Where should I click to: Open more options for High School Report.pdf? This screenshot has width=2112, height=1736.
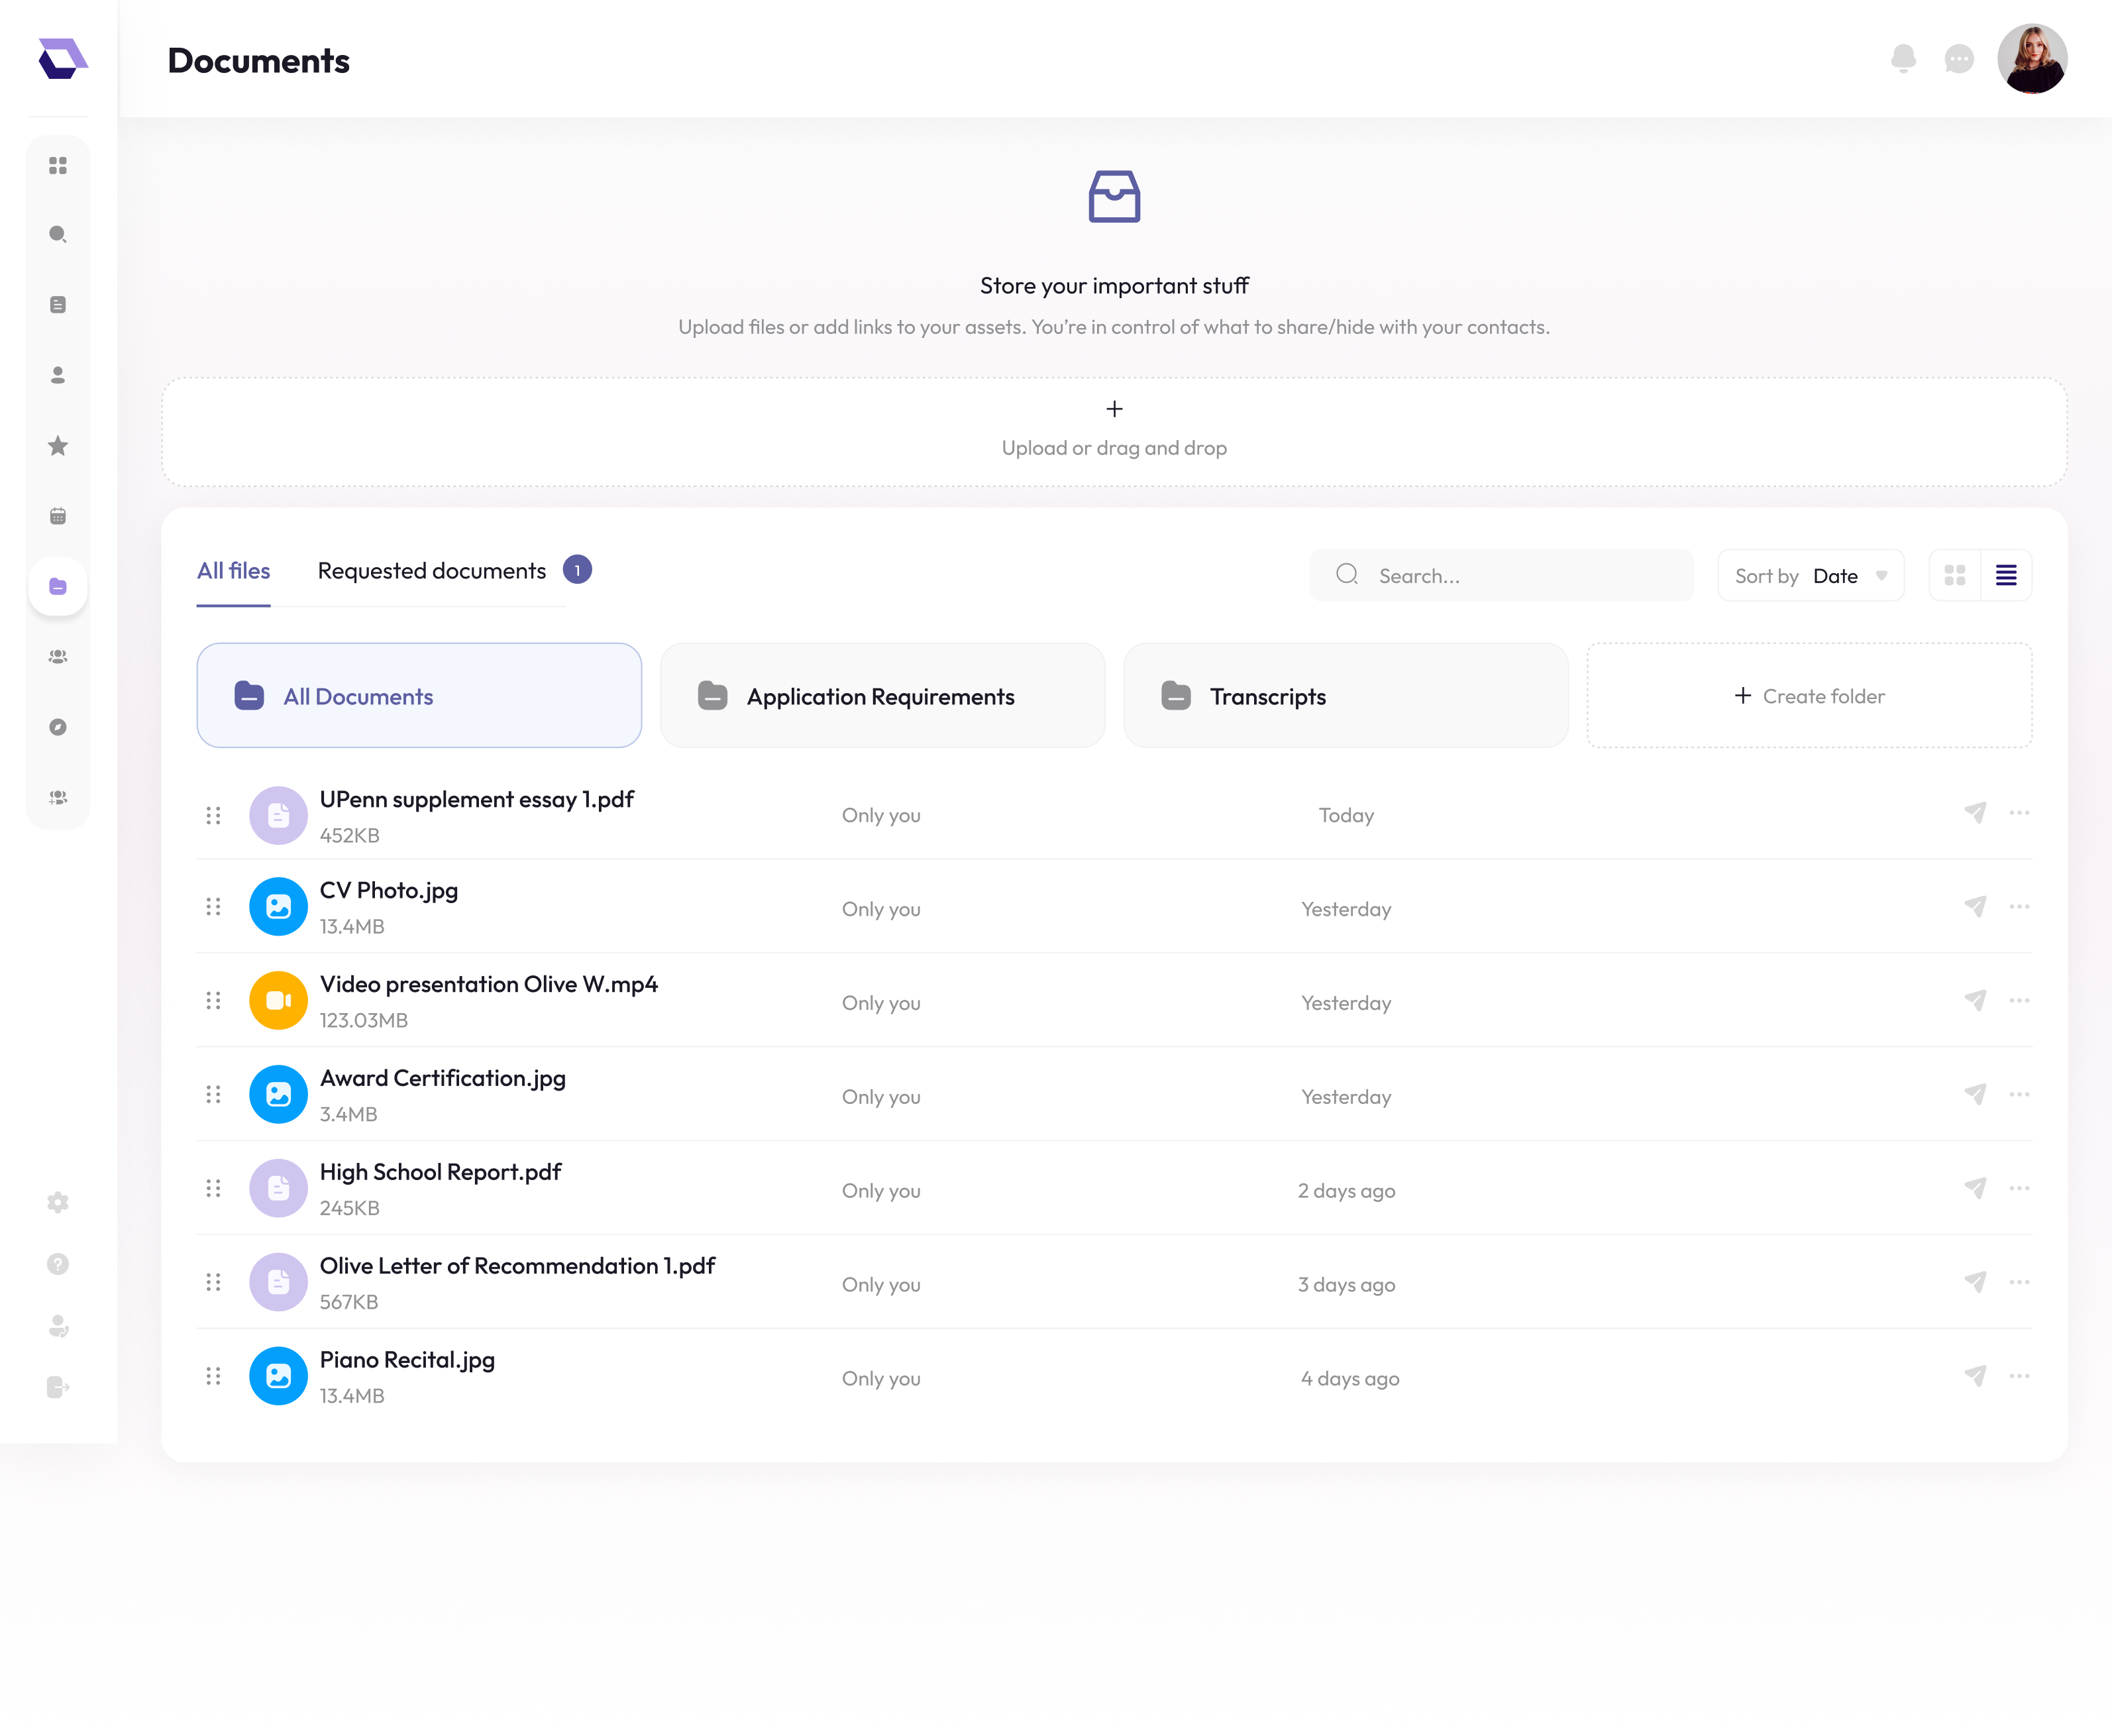pyautogui.click(x=2019, y=1188)
